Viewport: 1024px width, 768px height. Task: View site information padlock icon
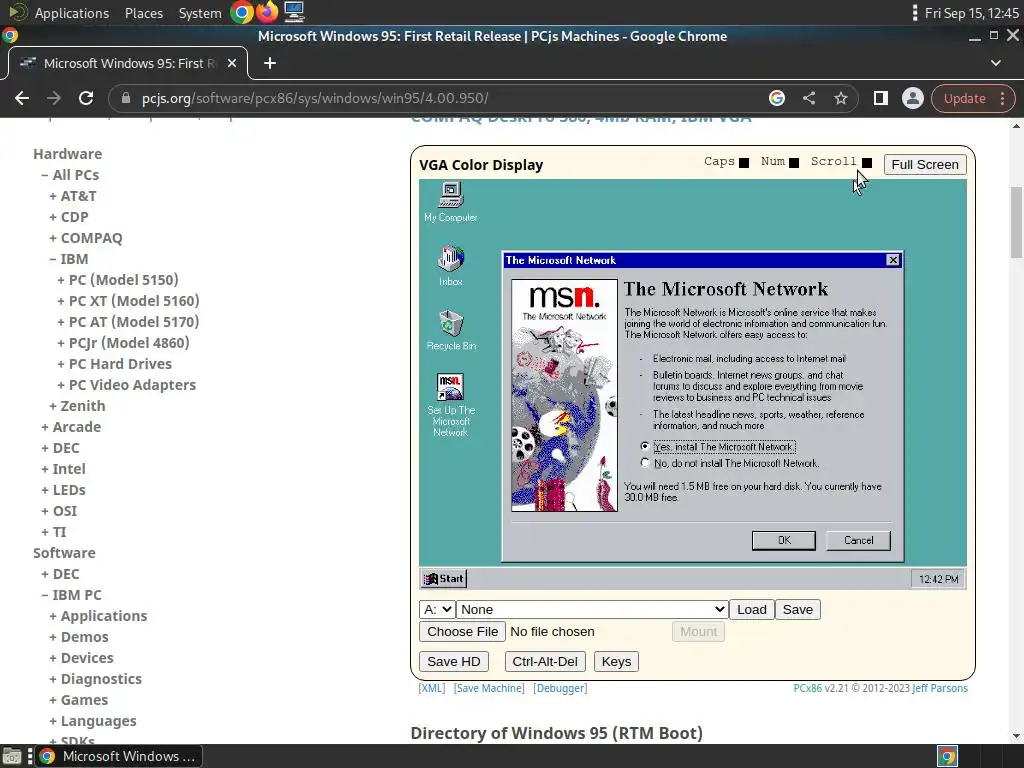pos(126,99)
